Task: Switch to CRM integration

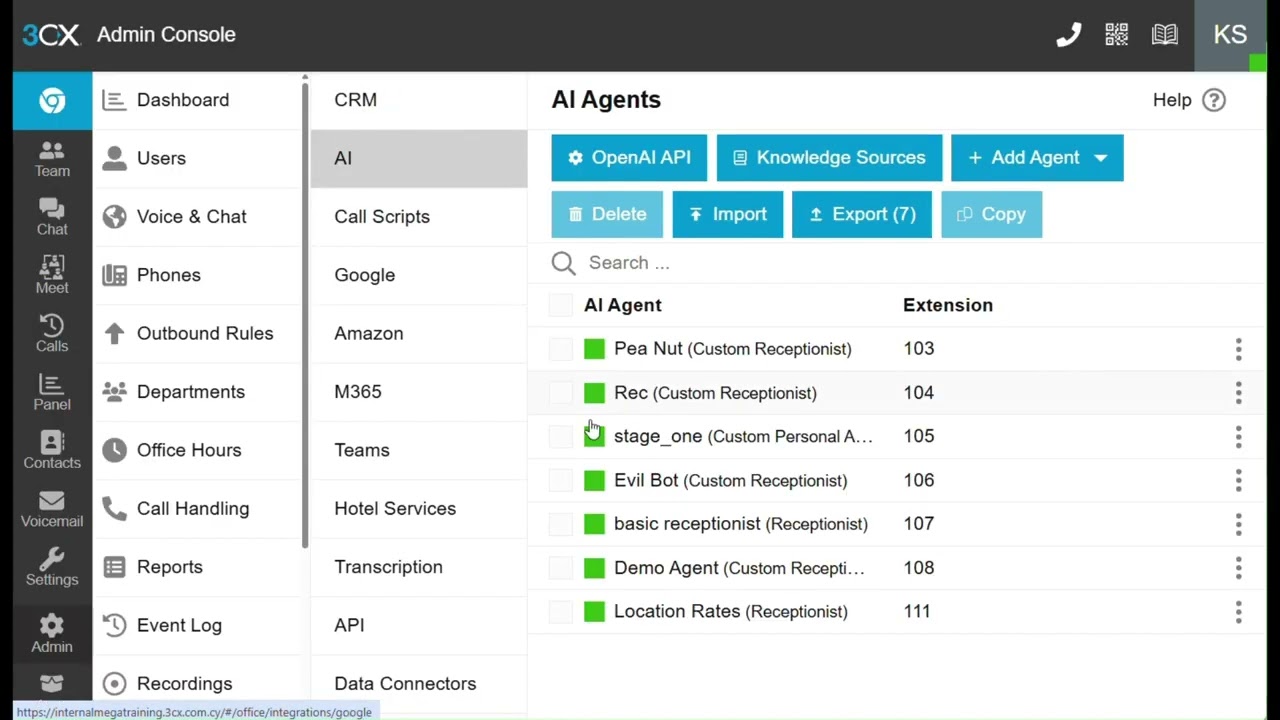Action: pos(419,100)
